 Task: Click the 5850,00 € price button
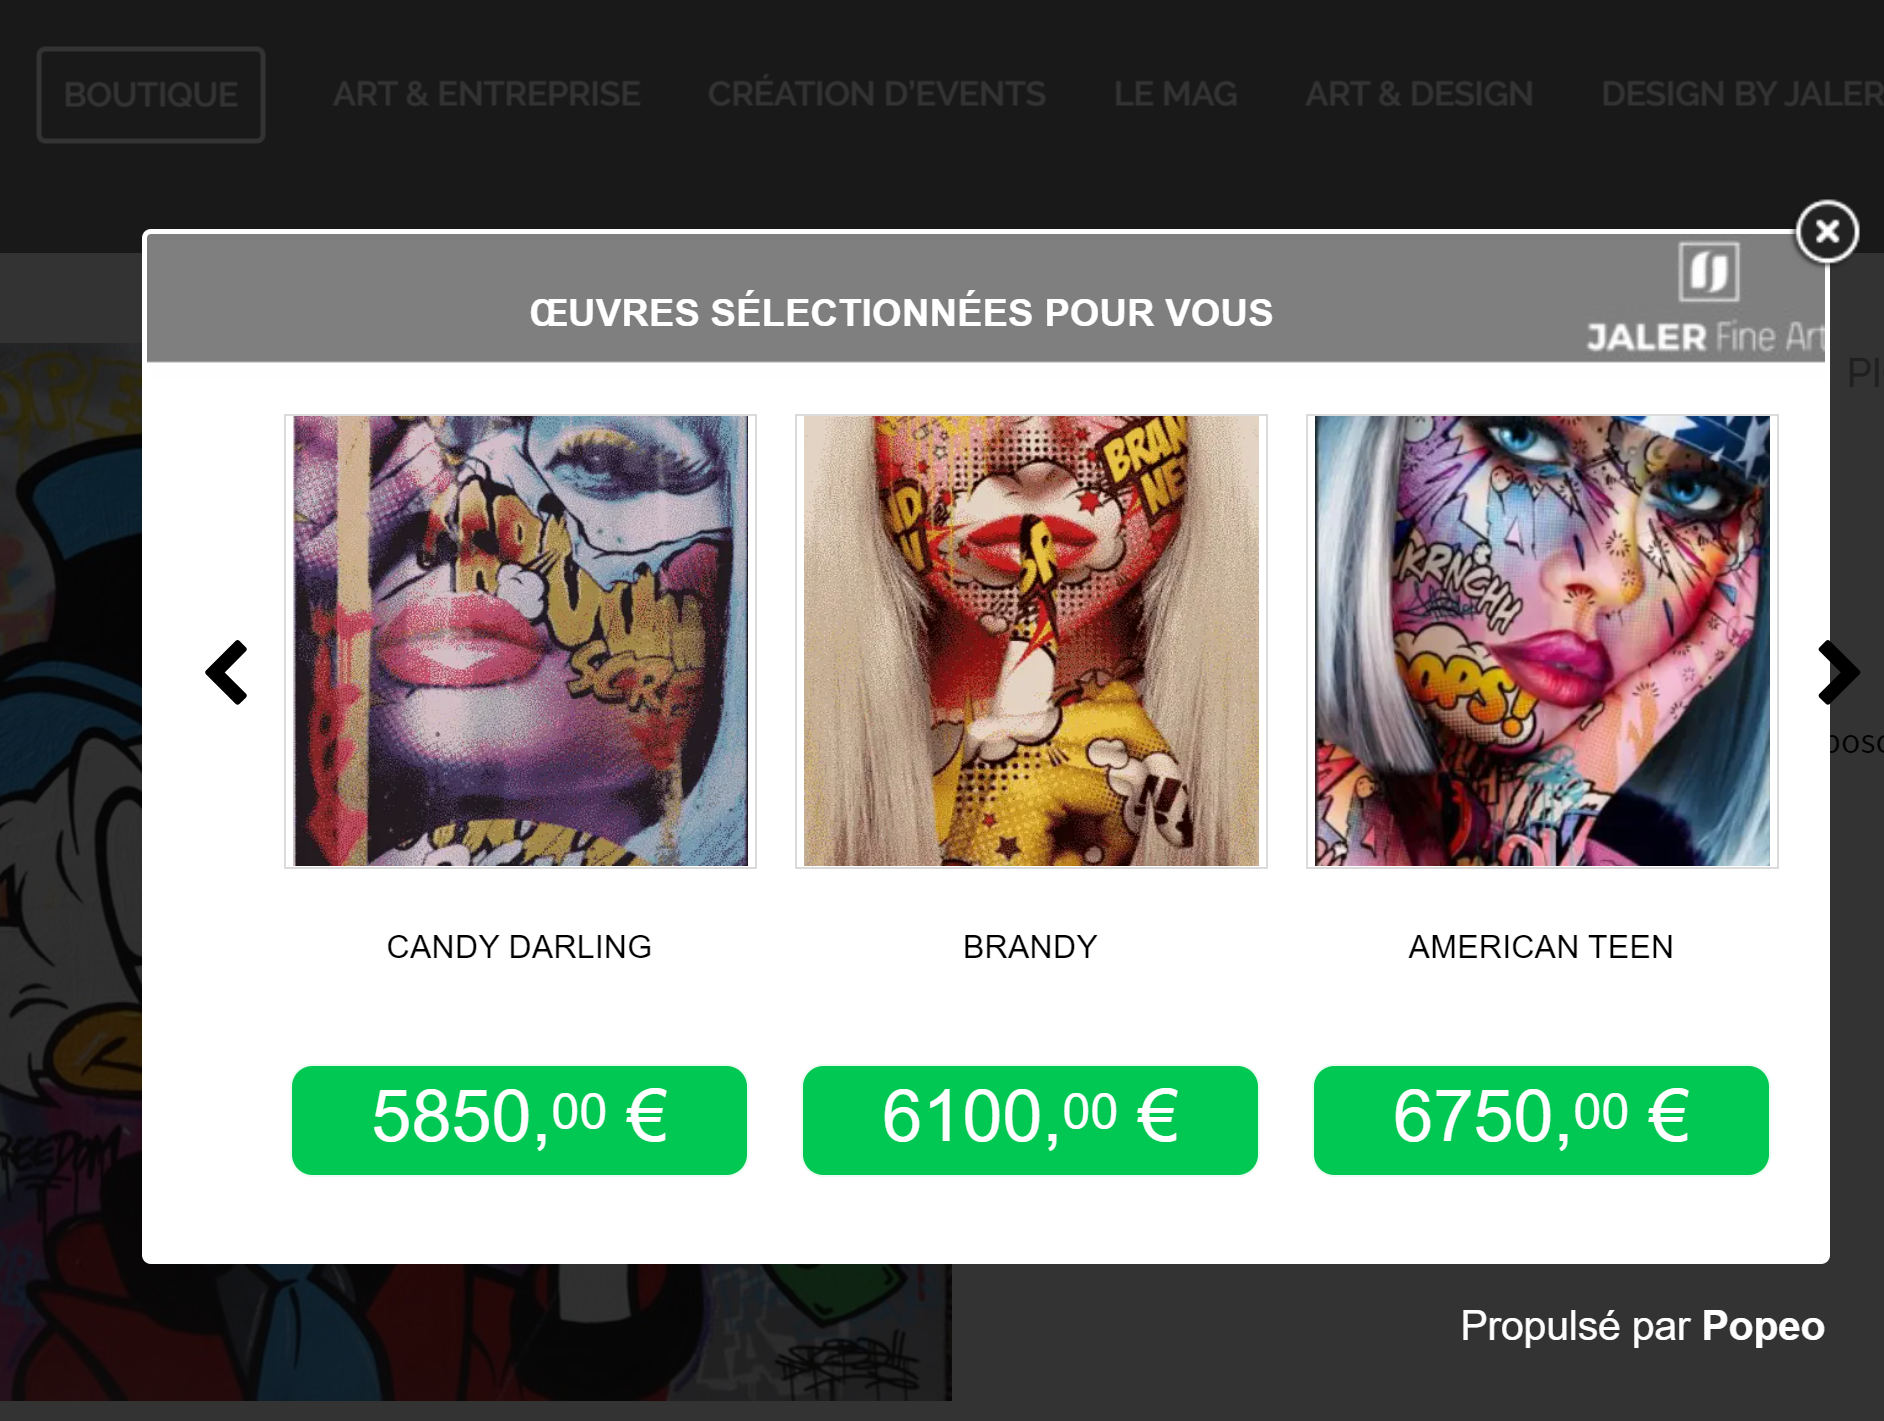pyautogui.click(x=519, y=1120)
